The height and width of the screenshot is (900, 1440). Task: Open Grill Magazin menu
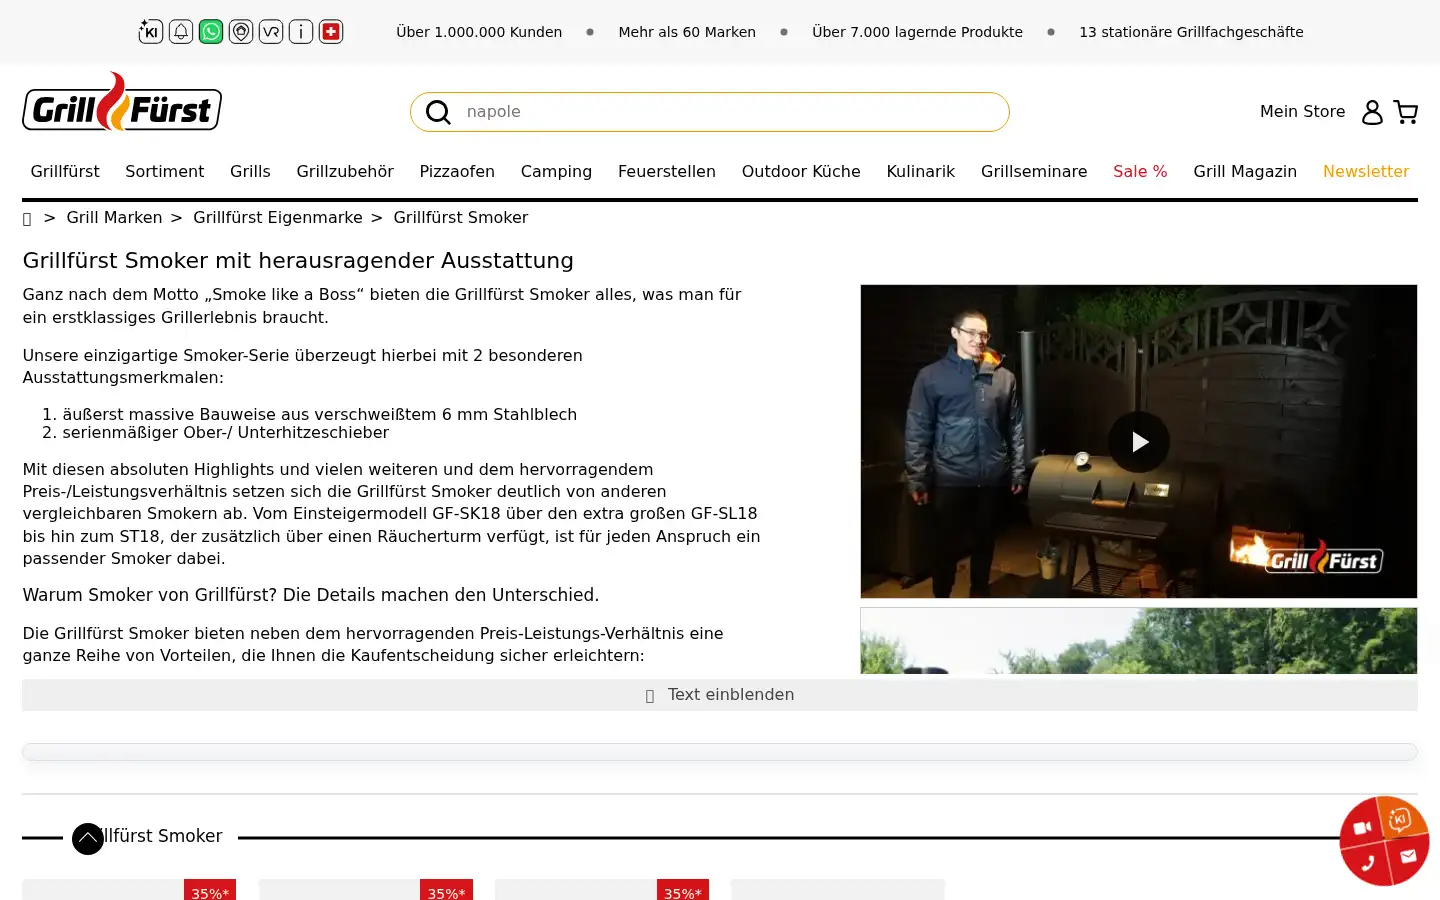1245,172
